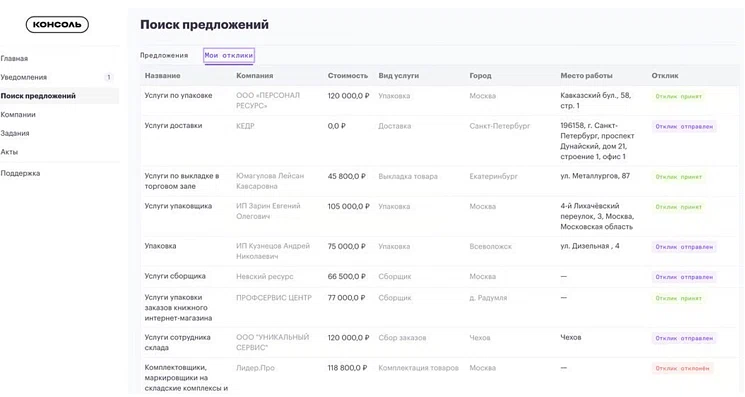This screenshot has height=397, width=745.
Task: Open Акты in the sidebar
Action: pyautogui.click(x=9, y=152)
